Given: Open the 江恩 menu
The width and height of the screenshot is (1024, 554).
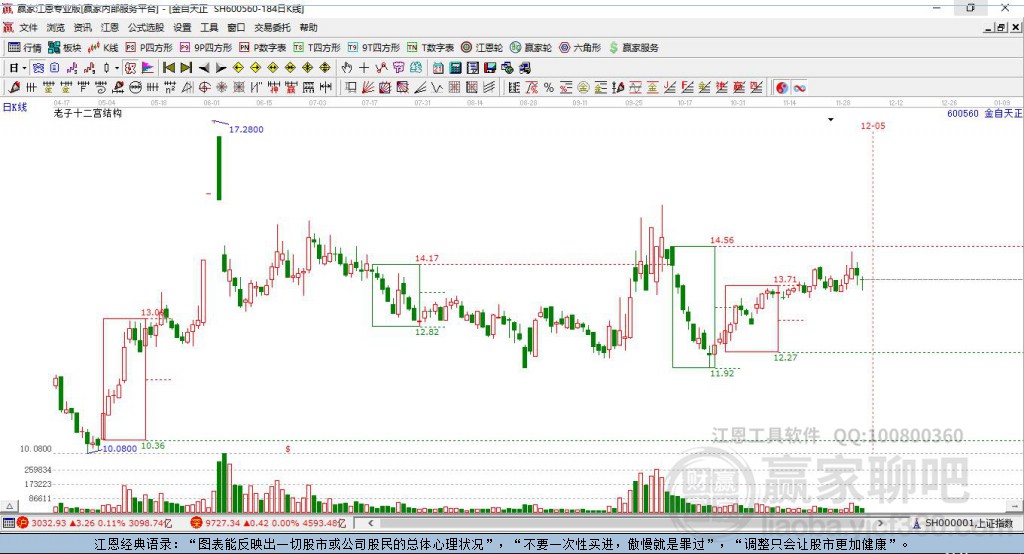Looking at the screenshot, I should pyautogui.click(x=110, y=27).
